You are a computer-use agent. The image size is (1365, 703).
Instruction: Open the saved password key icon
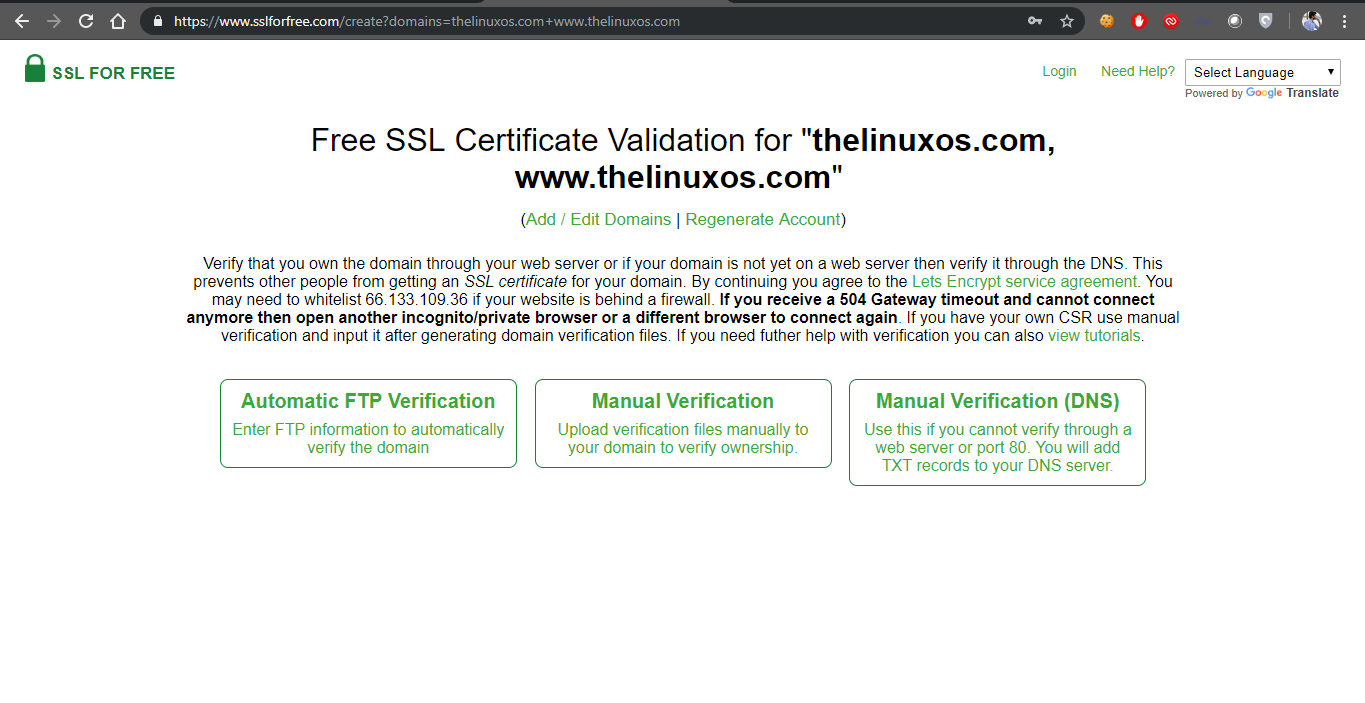coord(1034,20)
